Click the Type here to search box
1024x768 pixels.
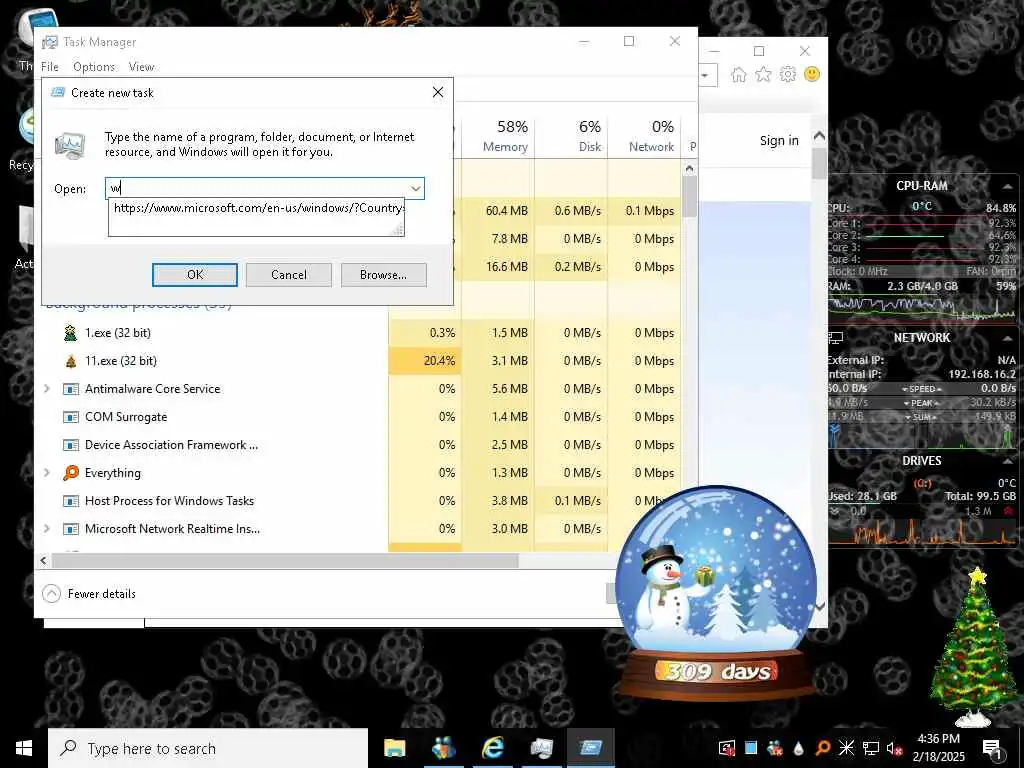click(208, 748)
